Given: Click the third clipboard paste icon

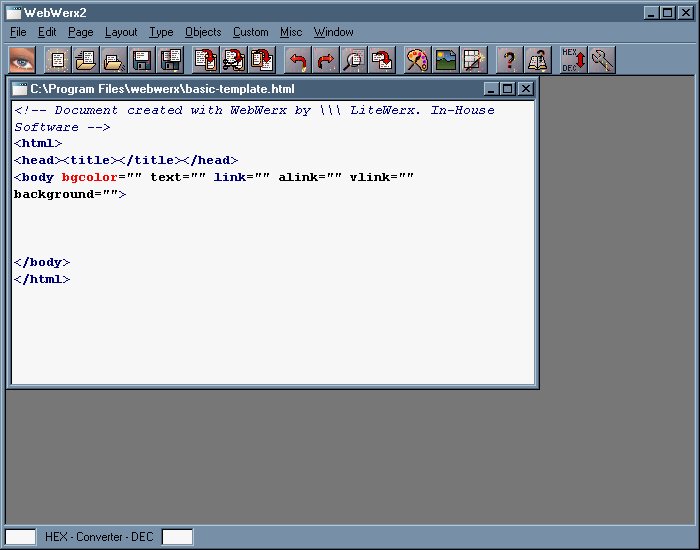Looking at the screenshot, I should 262,59.
